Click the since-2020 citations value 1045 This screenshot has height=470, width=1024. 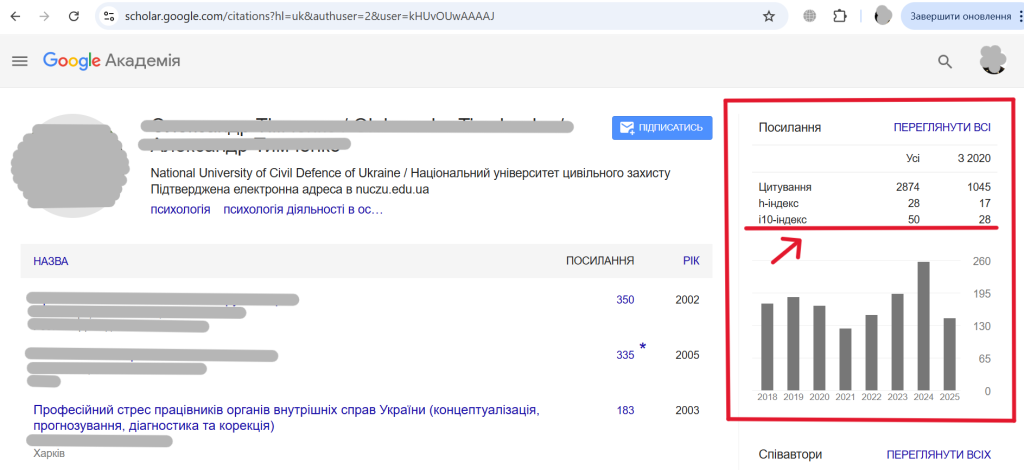coord(979,187)
